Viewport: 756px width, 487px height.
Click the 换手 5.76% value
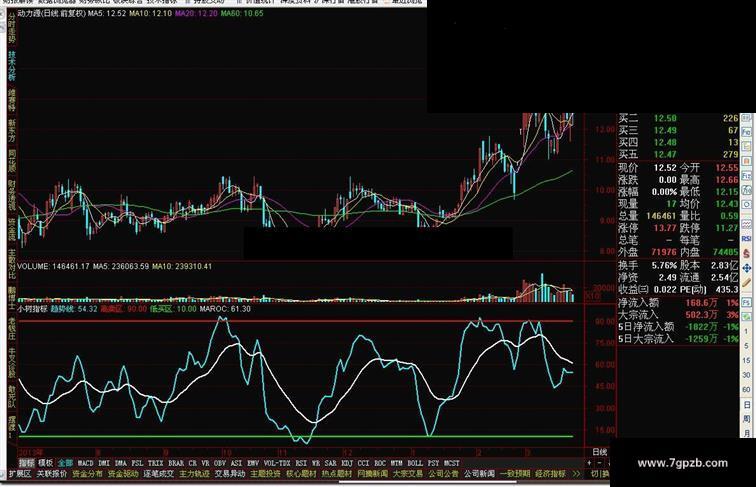664,265
